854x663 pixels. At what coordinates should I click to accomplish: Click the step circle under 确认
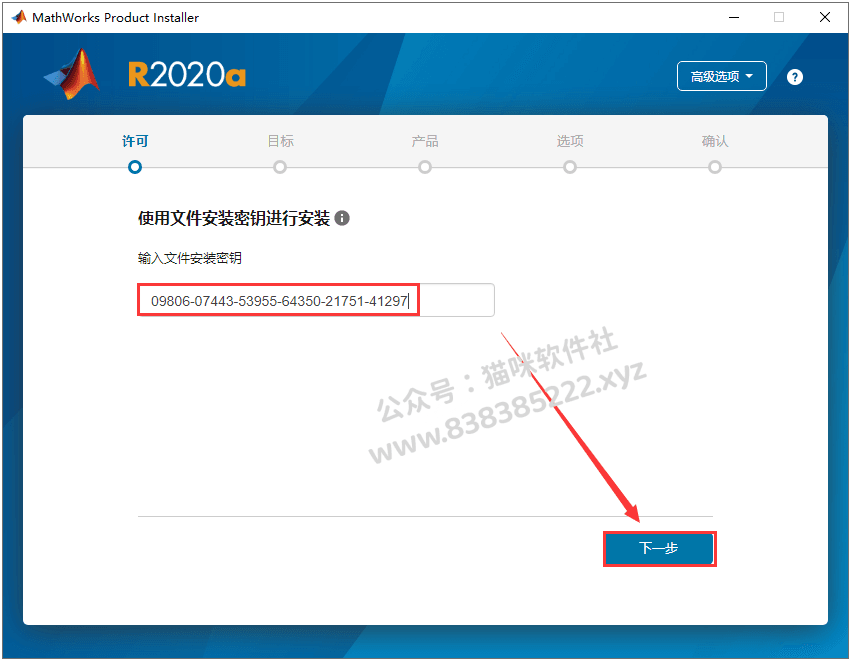[715, 167]
